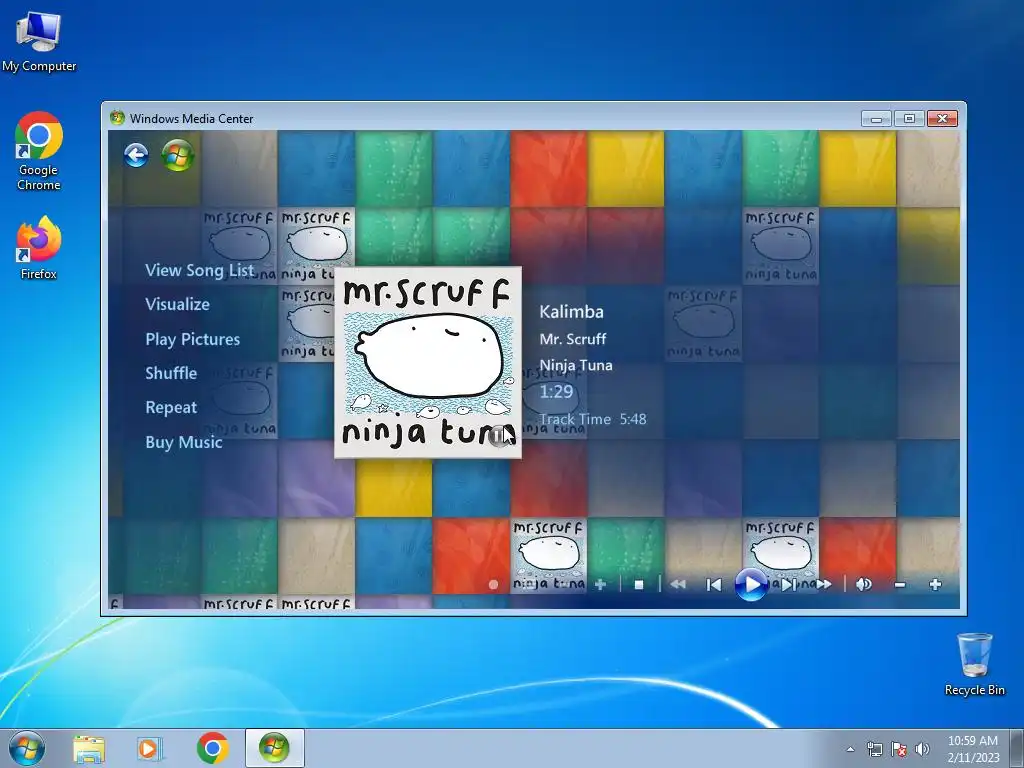
Task: Click the large Ninja Tuna album cover
Action: coord(428,362)
